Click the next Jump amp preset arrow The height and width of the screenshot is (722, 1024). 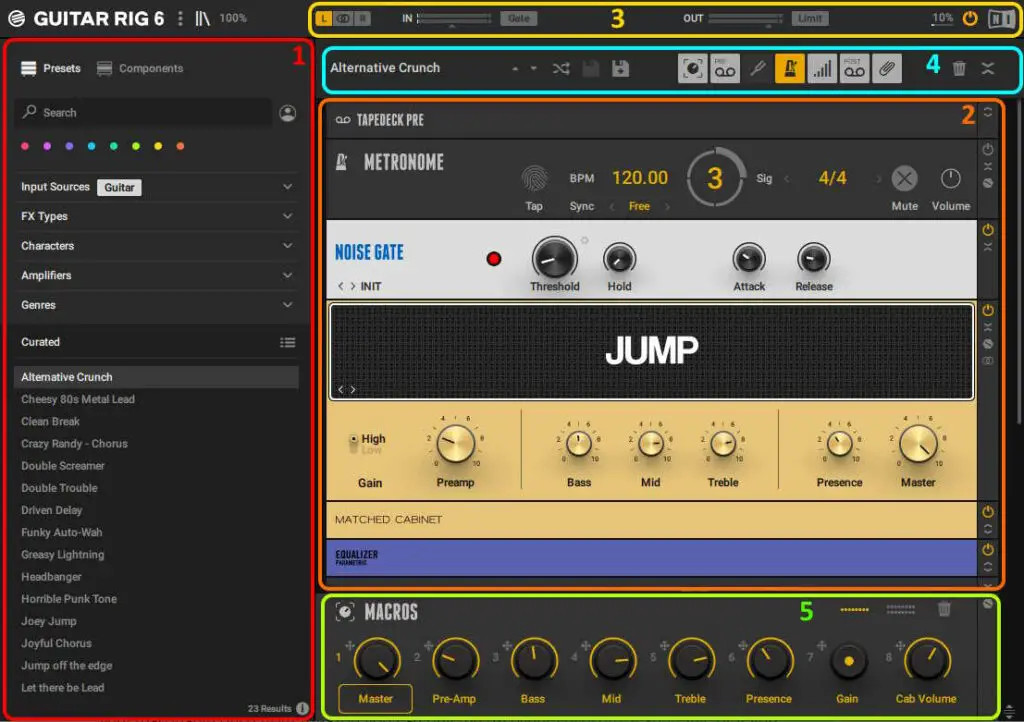pyautogui.click(x=353, y=390)
